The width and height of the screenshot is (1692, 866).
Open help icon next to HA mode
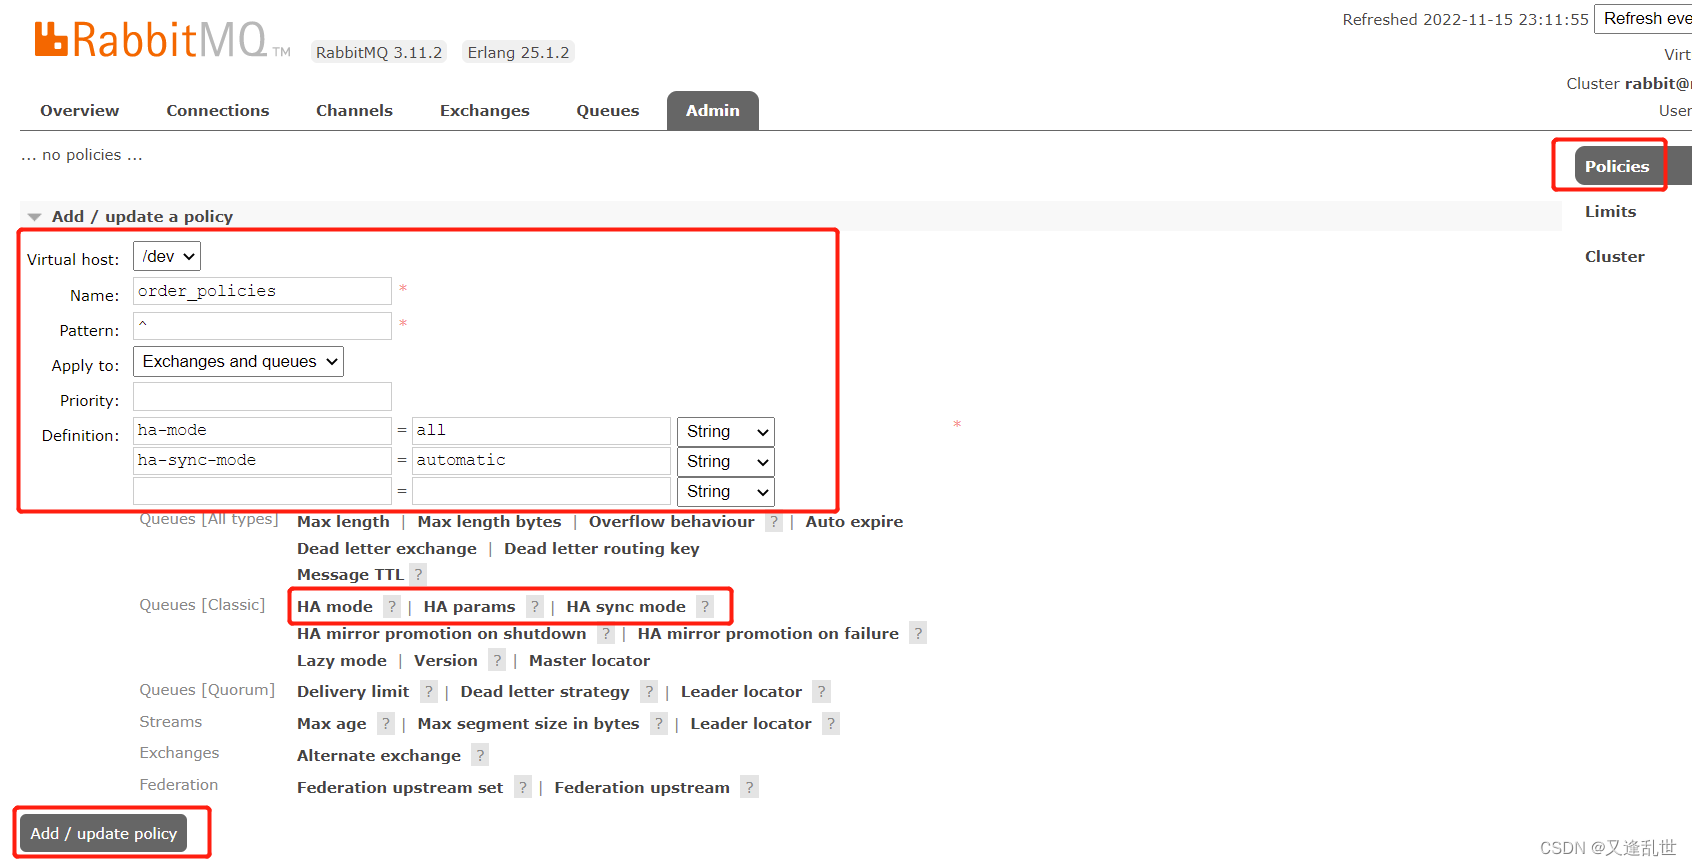392,607
